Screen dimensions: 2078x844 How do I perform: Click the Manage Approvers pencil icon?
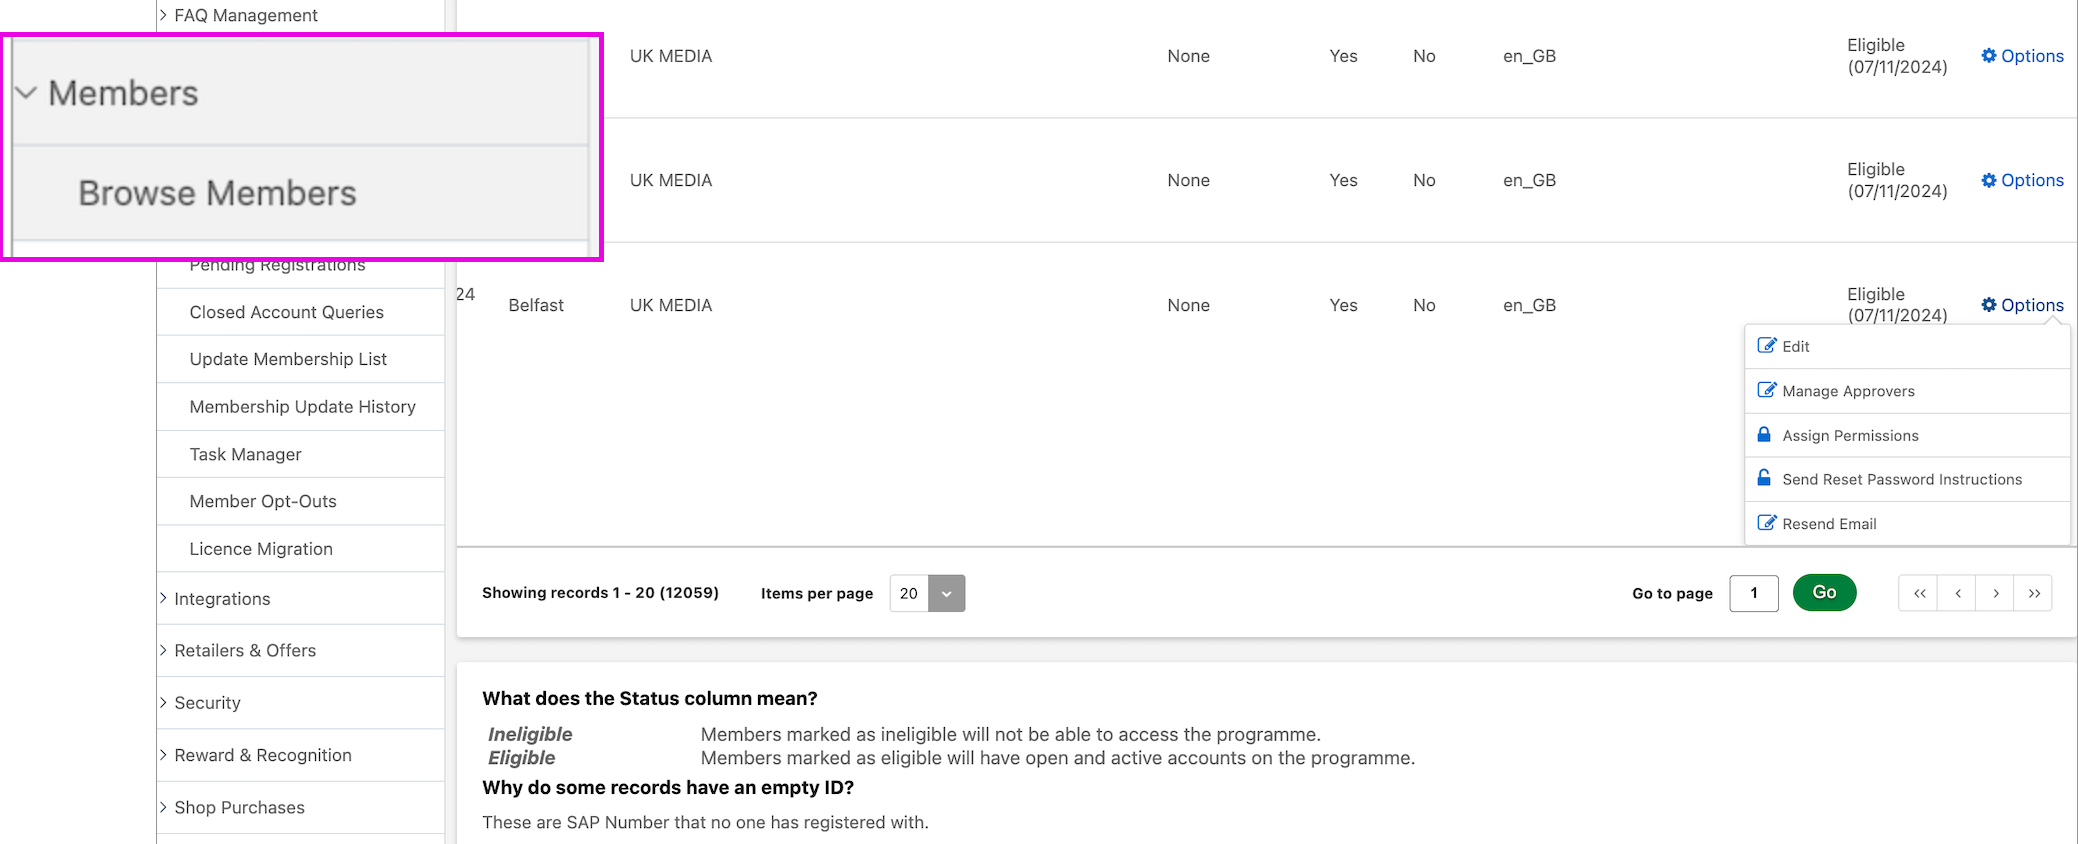pyautogui.click(x=1767, y=390)
